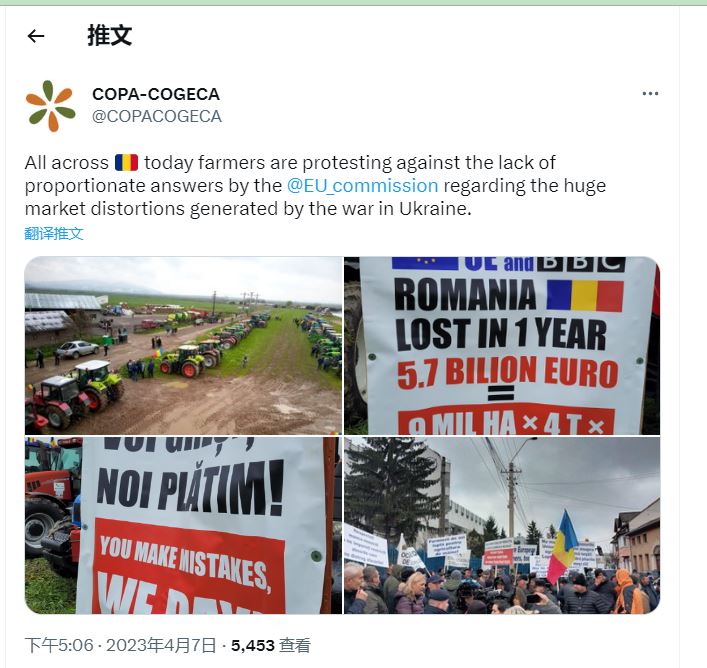The height and width of the screenshot is (668, 707).
Task: Open the aerial tractors field photo
Action: point(184,346)
